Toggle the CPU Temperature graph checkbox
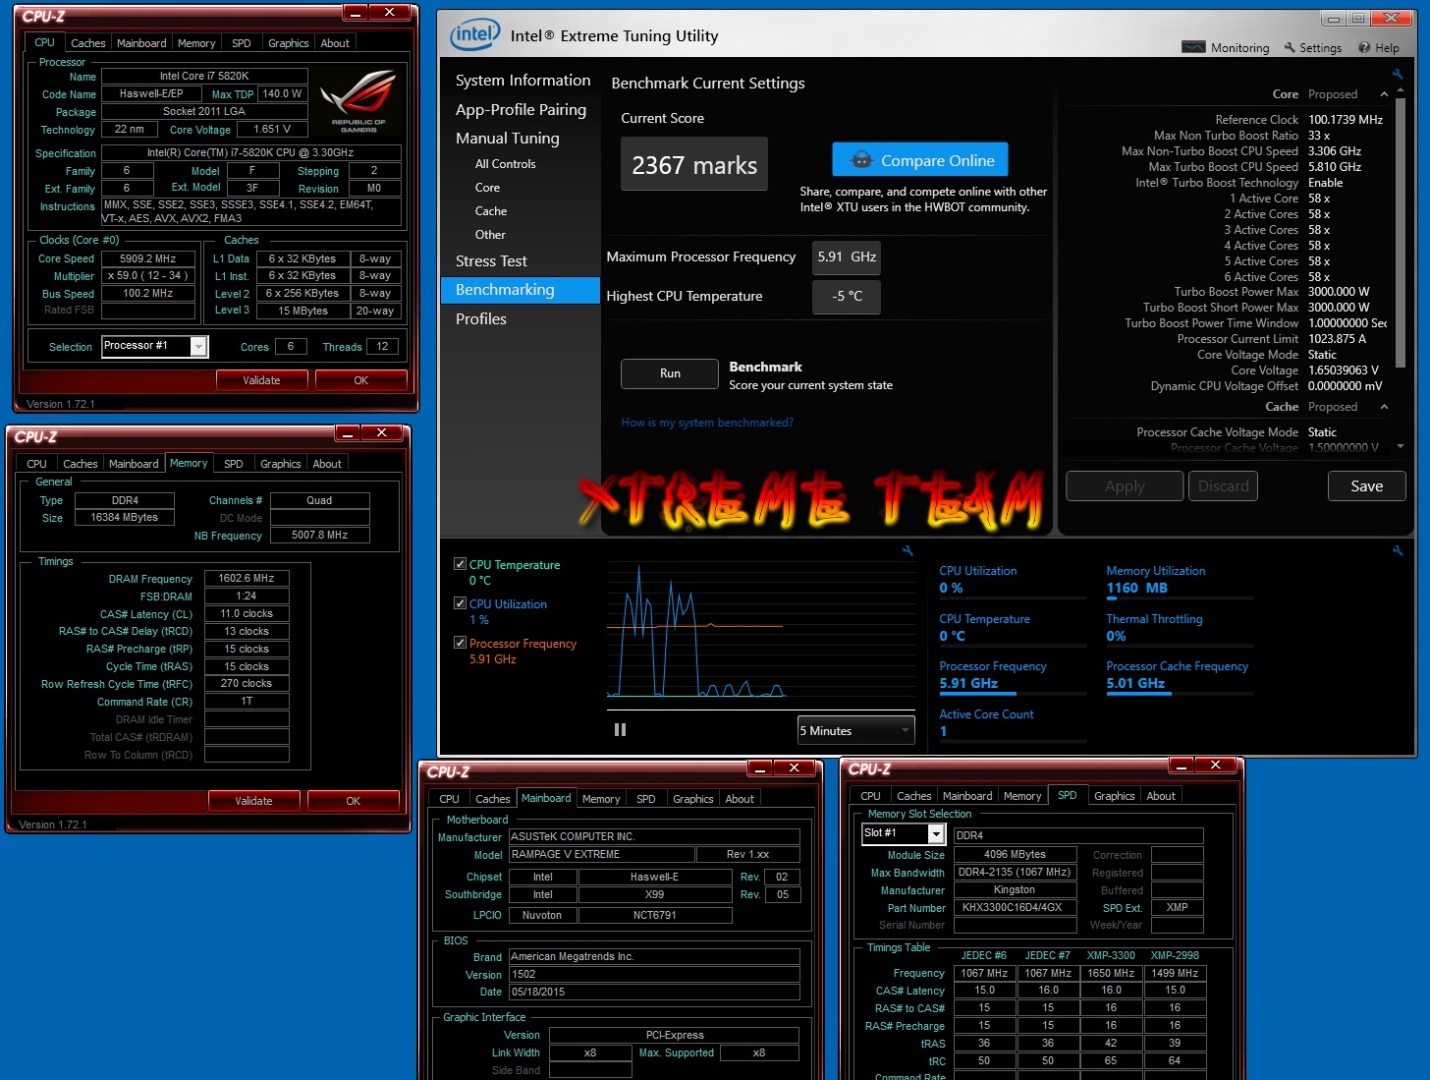 pos(460,564)
